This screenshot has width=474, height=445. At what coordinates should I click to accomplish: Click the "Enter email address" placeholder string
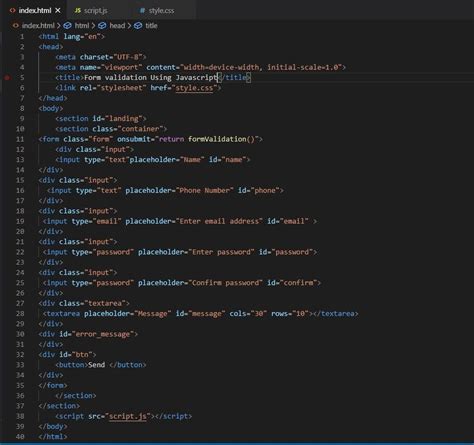(219, 221)
